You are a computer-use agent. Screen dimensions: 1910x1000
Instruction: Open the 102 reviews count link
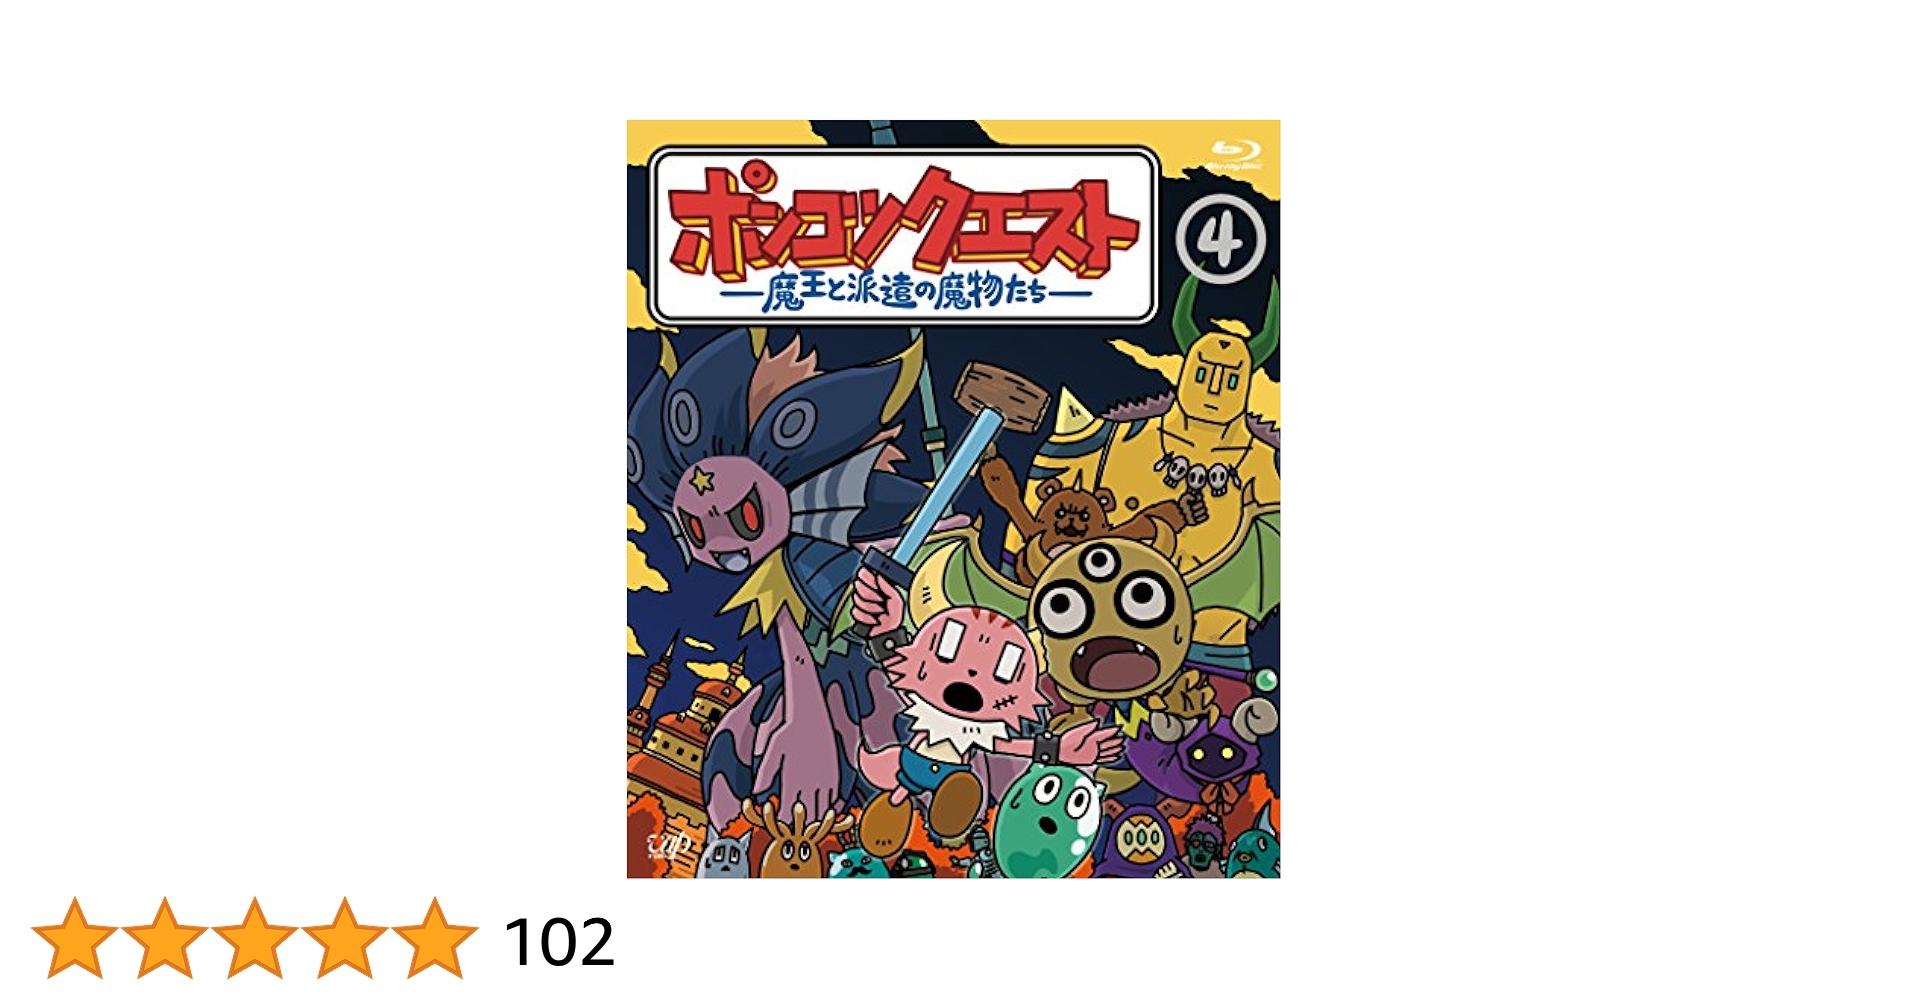pyautogui.click(x=559, y=942)
